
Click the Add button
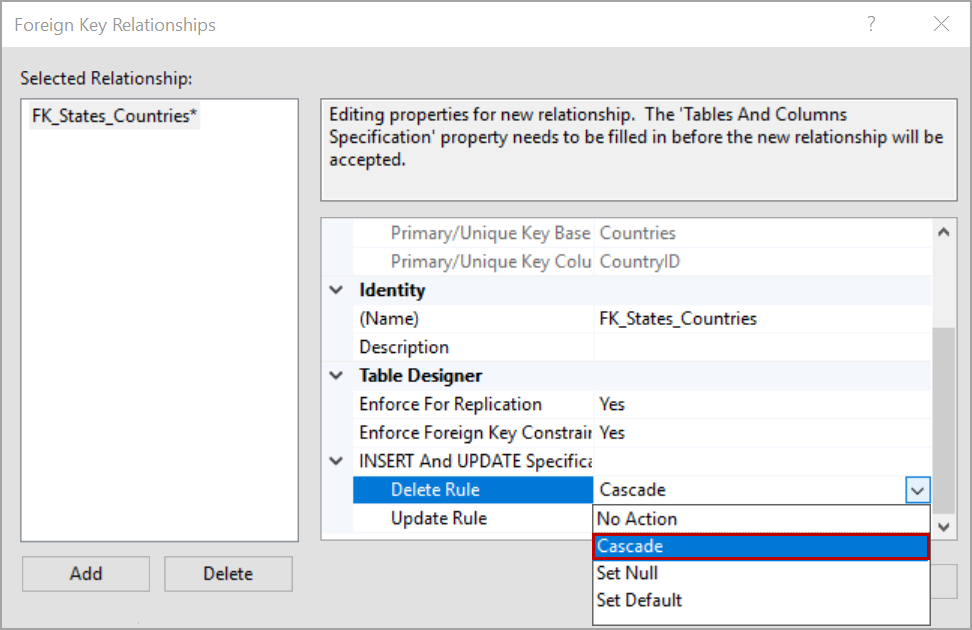coord(85,573)
